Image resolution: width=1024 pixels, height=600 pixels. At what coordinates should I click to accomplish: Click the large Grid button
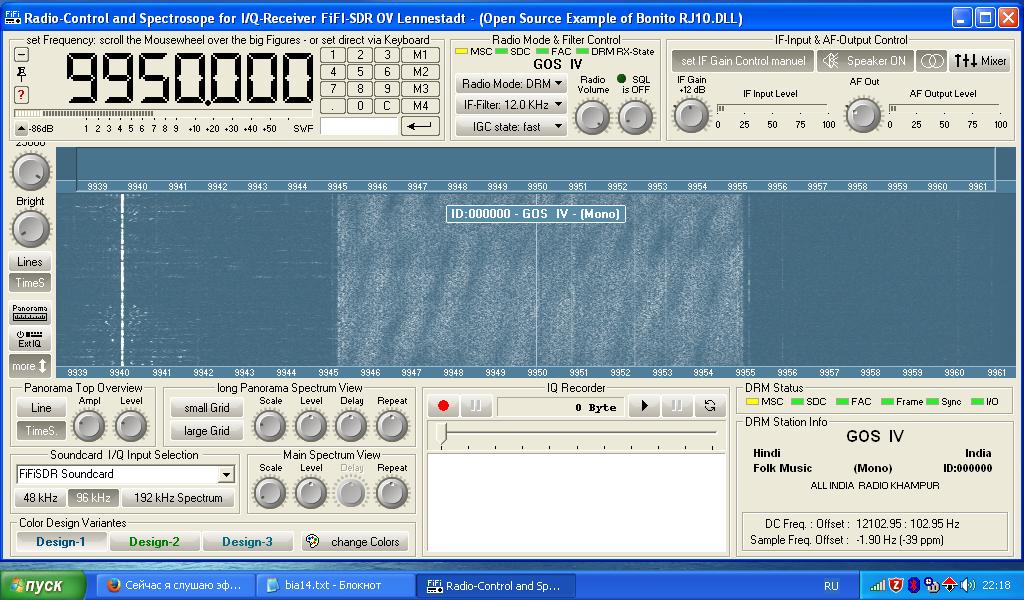tap(206, 431)
